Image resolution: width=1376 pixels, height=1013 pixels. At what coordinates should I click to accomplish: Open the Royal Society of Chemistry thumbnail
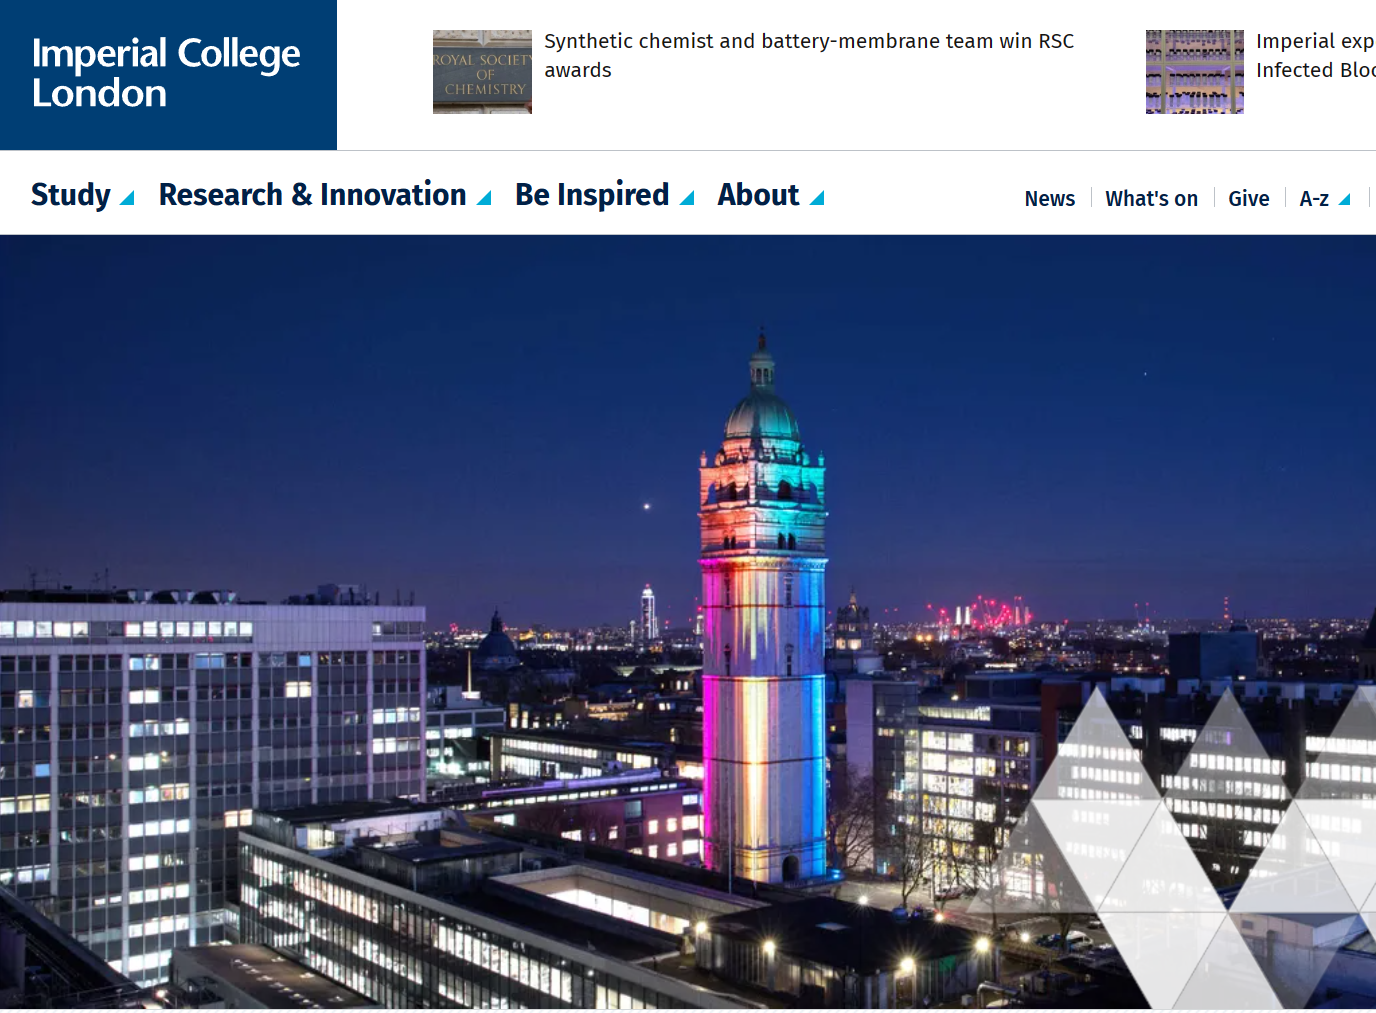482,72
